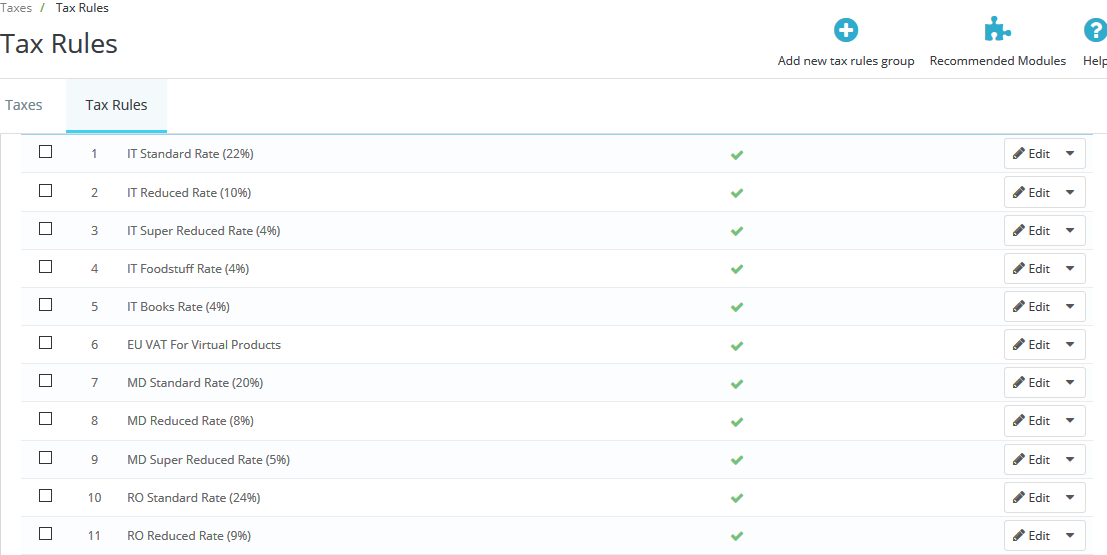This screenshot has height=555, width=1107.
Task: Expand Edit dropdown for IT Reduced Rate (10%)
Action: [1070, 193]
